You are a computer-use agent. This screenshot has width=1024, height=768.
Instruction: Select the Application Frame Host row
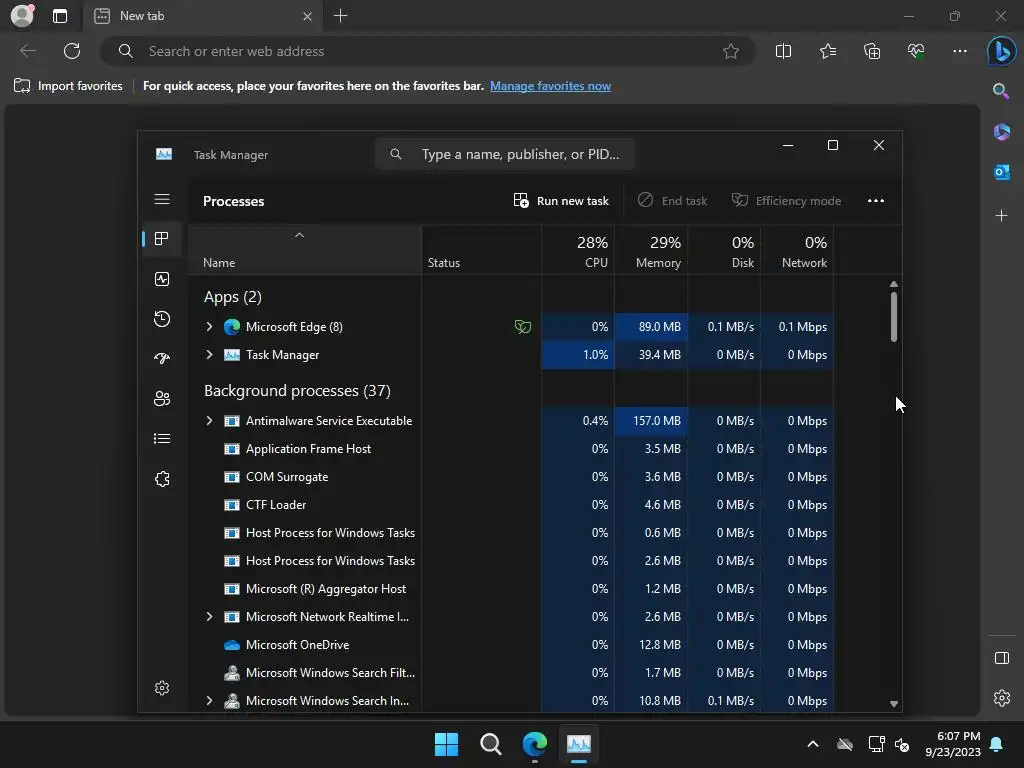pyautogui.click(x=511, y=449)
